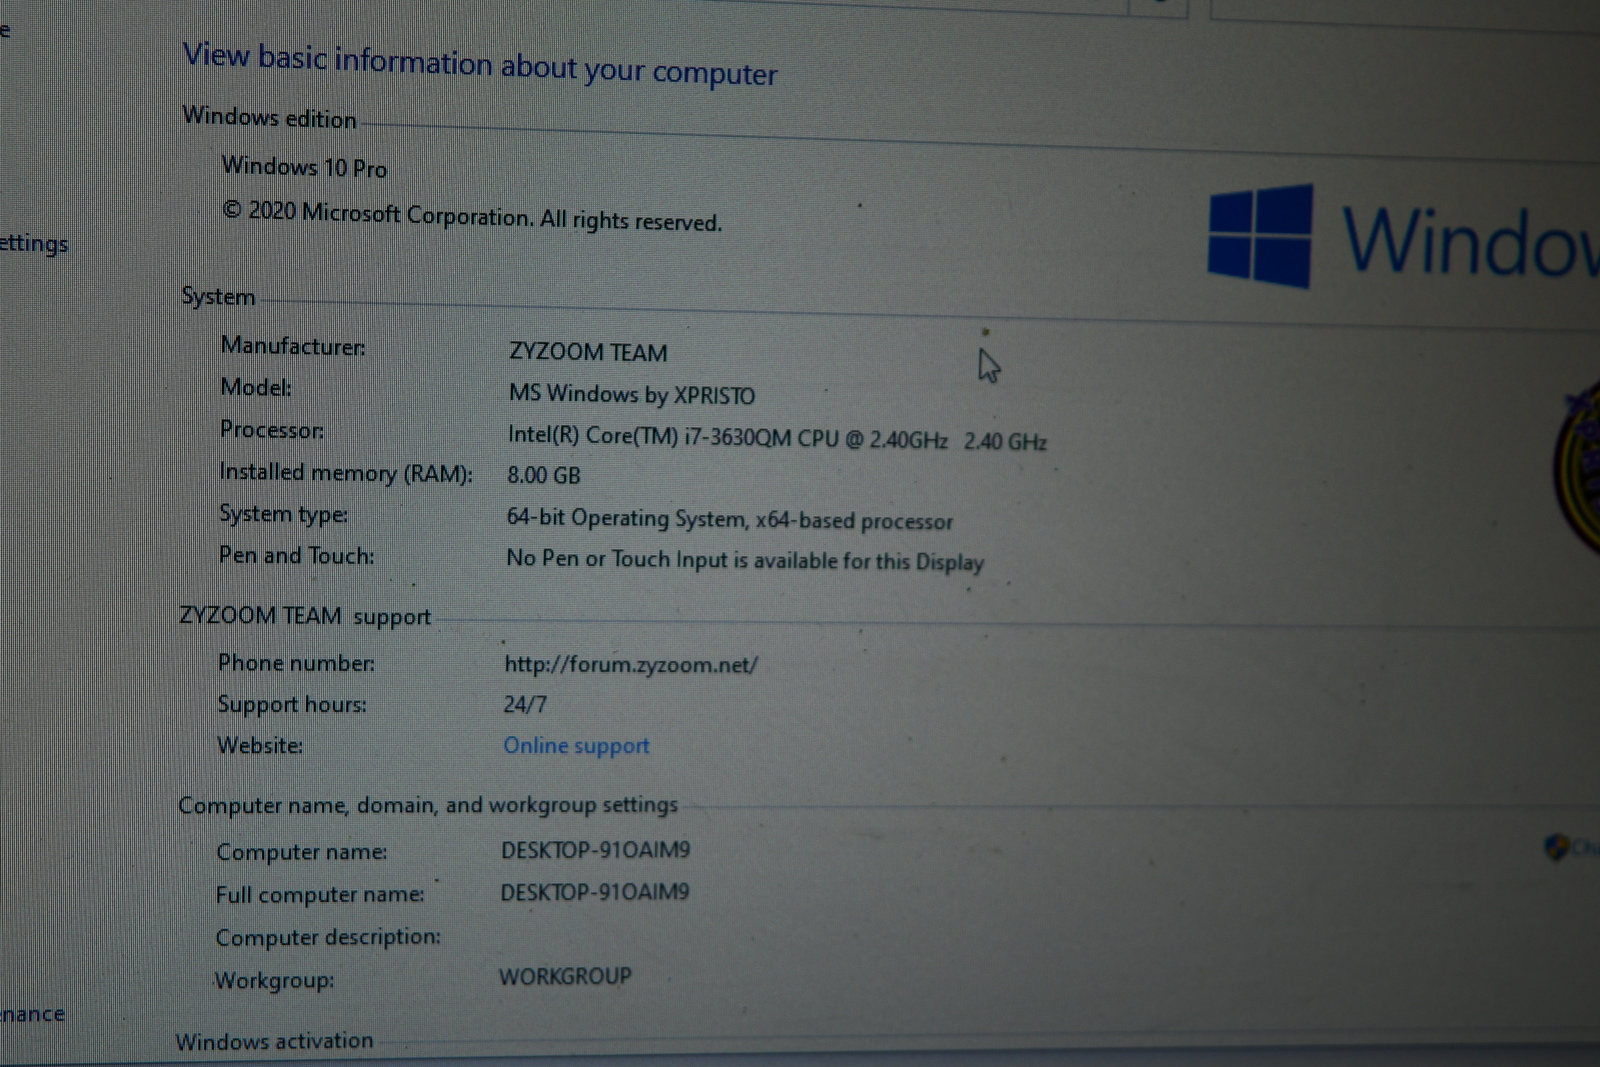Click the 'Computer name:' label
Screen dimensions: 1600x1067
tap(302, 852)
